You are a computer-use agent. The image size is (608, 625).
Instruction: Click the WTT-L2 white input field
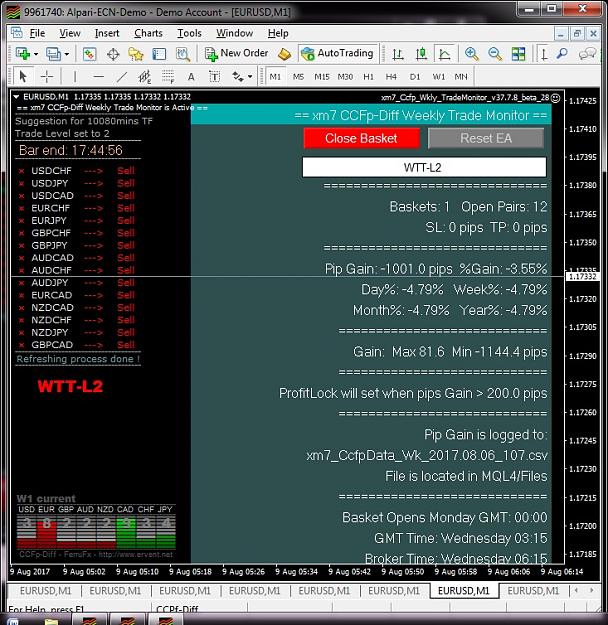(x=424, y=167)
